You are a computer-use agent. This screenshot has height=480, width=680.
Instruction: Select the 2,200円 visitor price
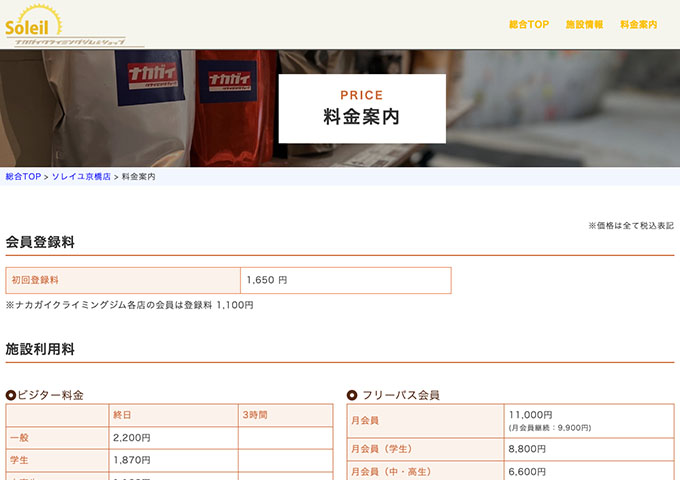click(132, 438)
